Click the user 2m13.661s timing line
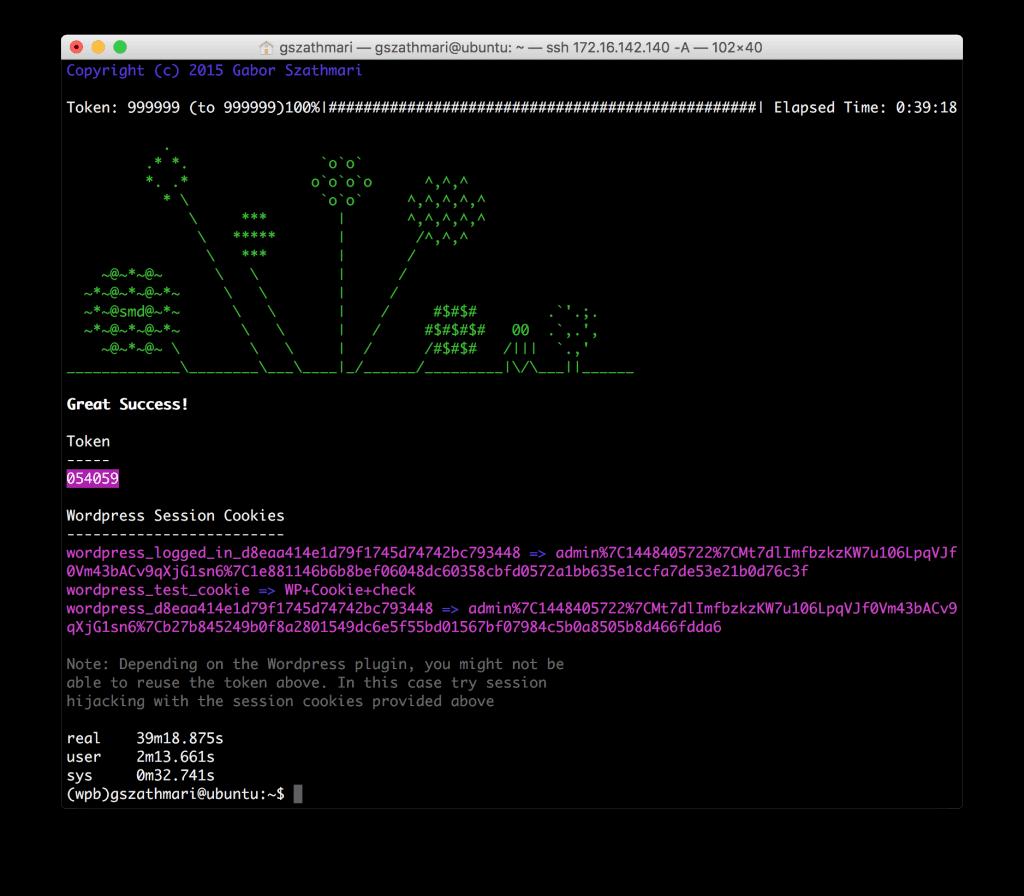Viewport: 1024px width, 896px height. [x=140, y=757]
